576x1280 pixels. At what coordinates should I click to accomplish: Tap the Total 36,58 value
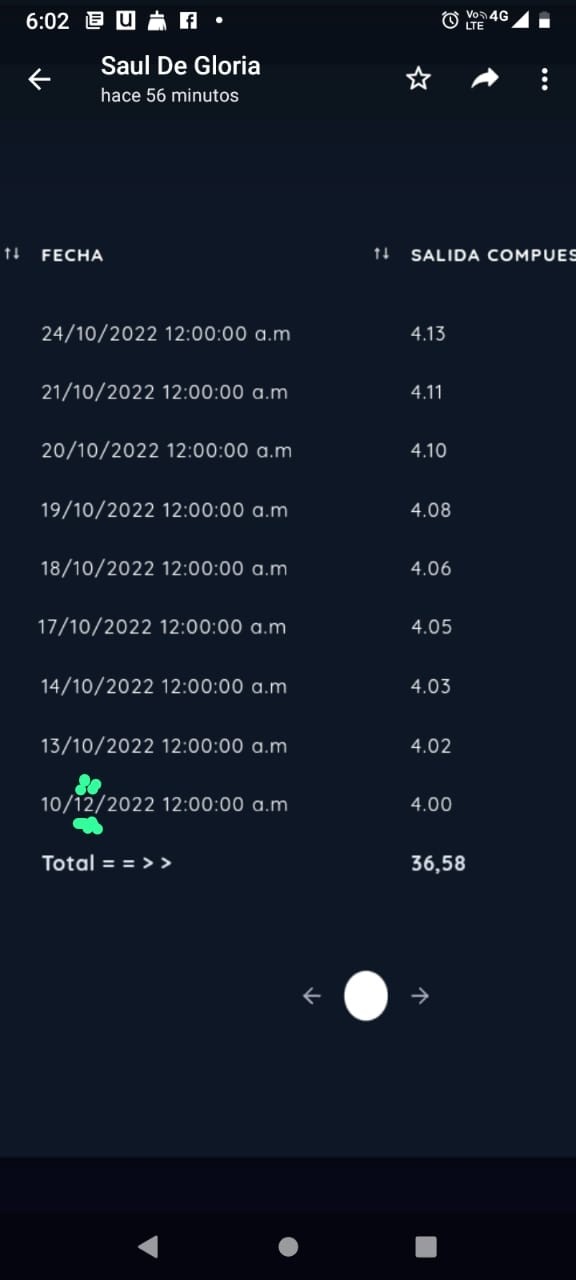pyautogui.click(x=438, y=863)
